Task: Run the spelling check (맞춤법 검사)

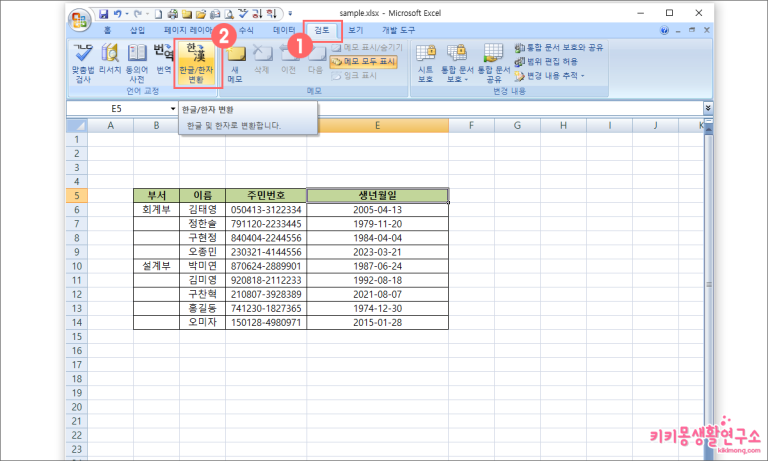Action: coord(82,63)
